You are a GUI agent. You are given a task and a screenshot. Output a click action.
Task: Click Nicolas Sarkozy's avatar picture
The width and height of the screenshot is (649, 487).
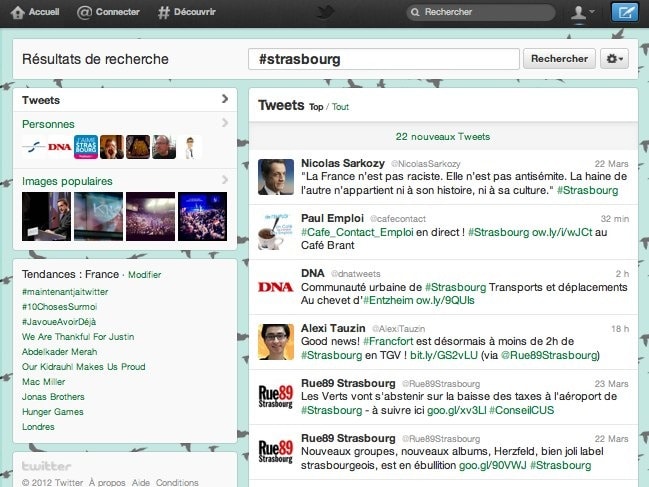[276, 176]
